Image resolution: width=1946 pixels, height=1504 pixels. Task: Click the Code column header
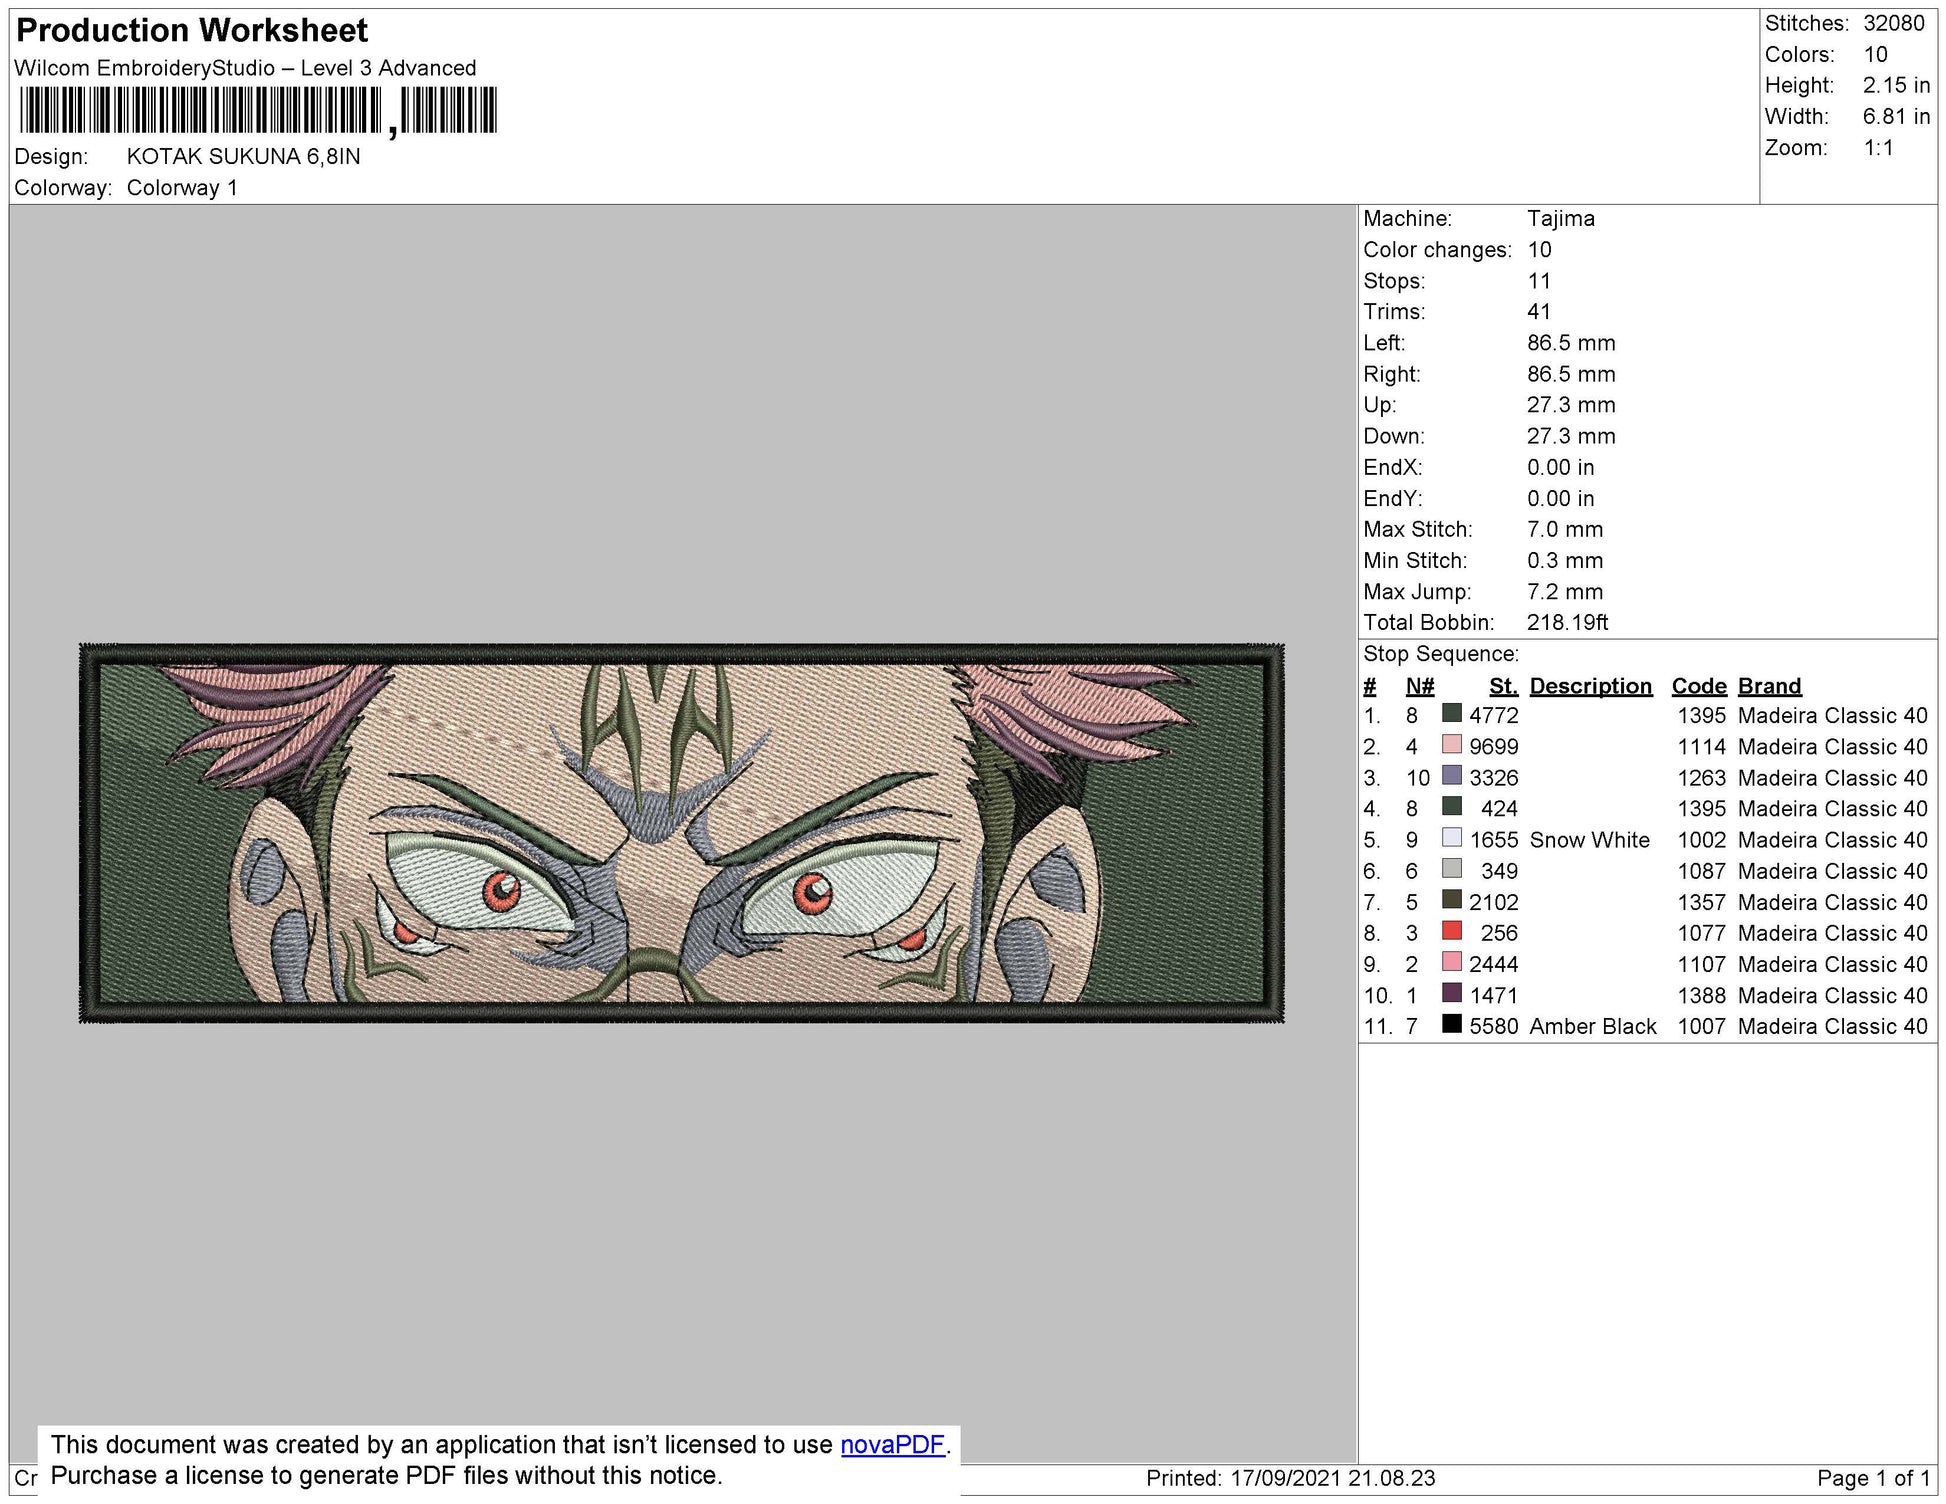(1699, 686)
